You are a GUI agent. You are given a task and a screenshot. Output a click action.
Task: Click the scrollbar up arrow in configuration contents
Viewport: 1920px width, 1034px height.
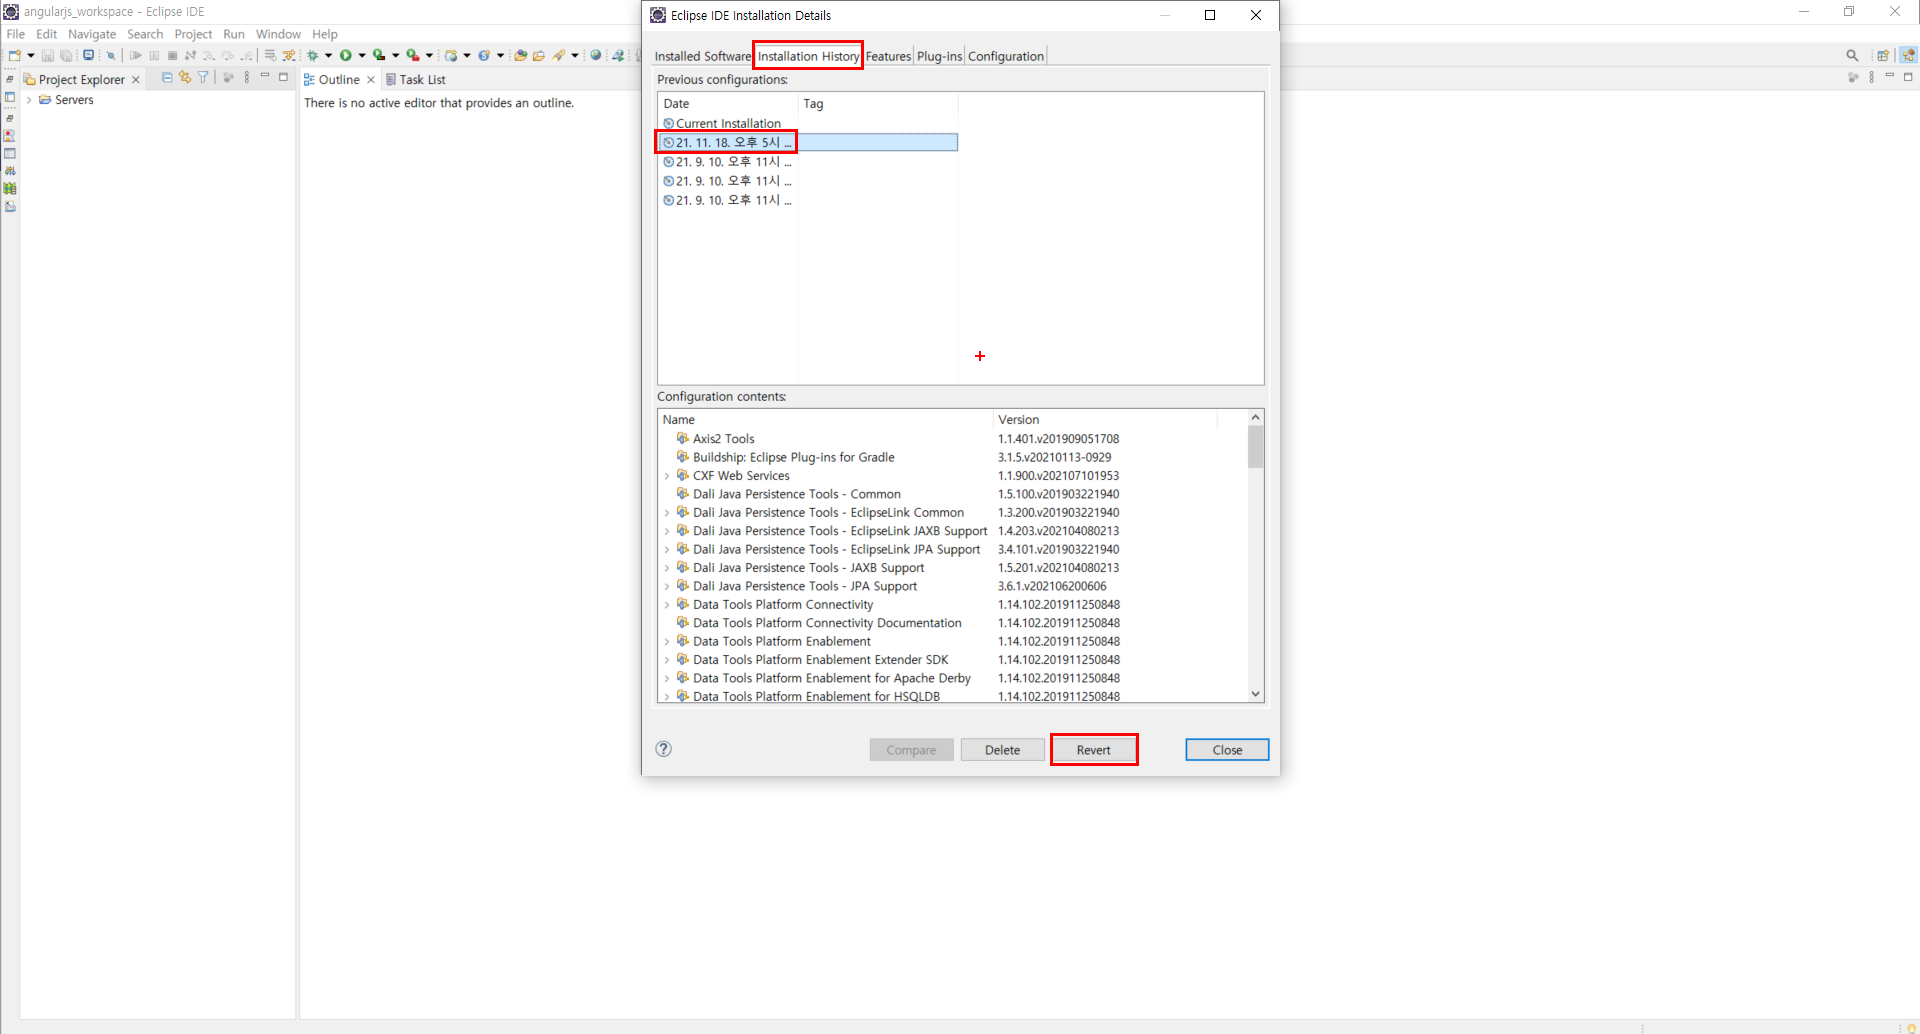1255,417
